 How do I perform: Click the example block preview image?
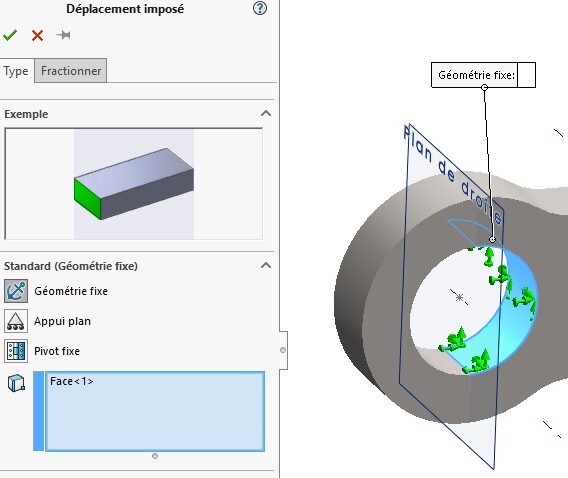click(134, 184)
